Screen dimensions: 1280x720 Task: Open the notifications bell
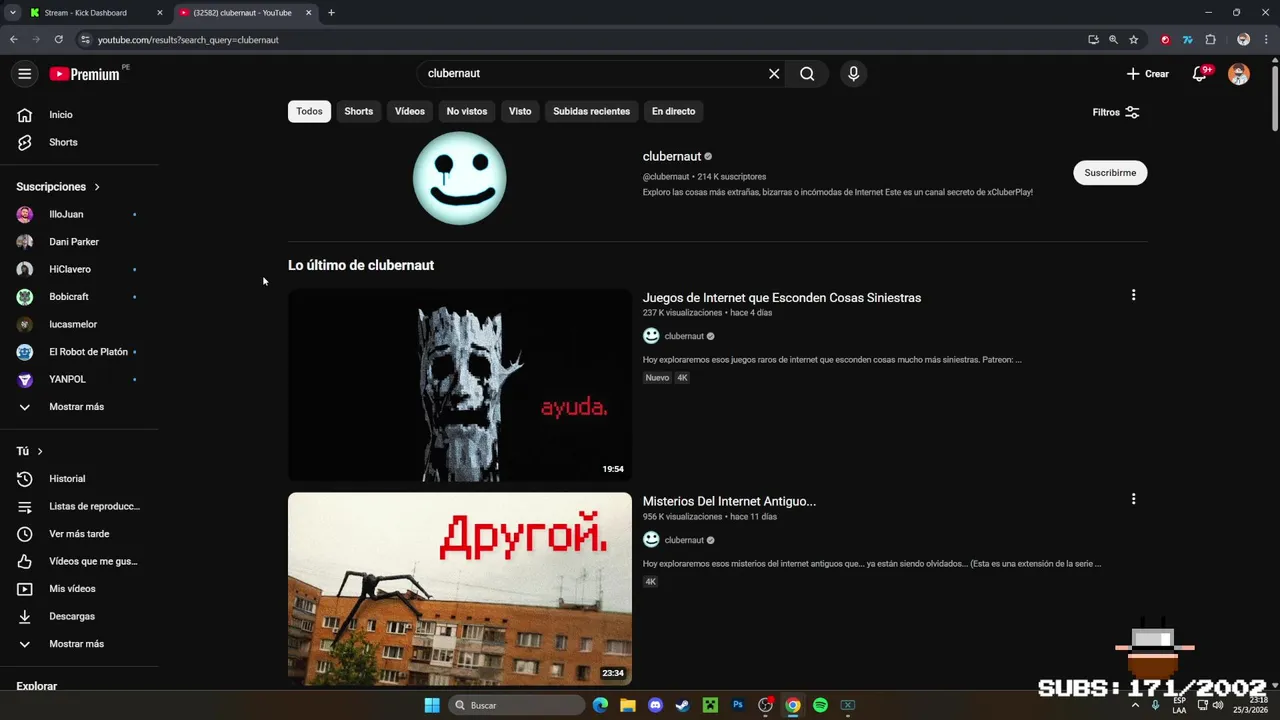click(x=1200, y=74)
